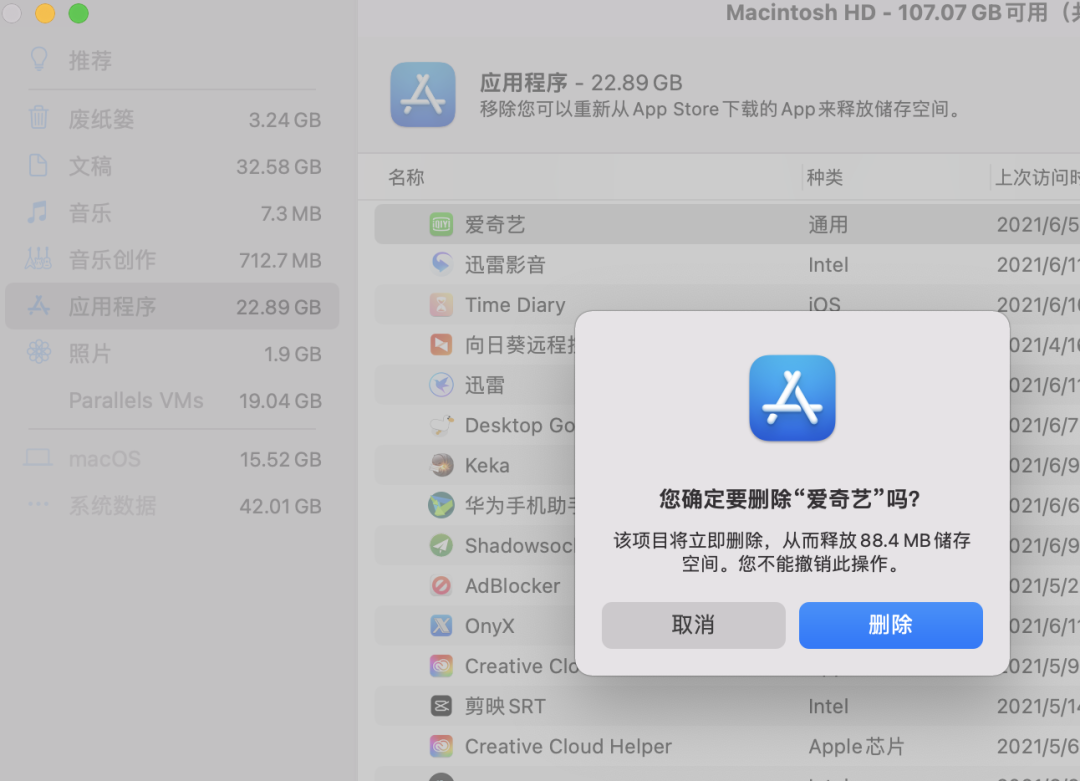Click the 废纸篓 trash icon in the sidebar

point(39,118)
